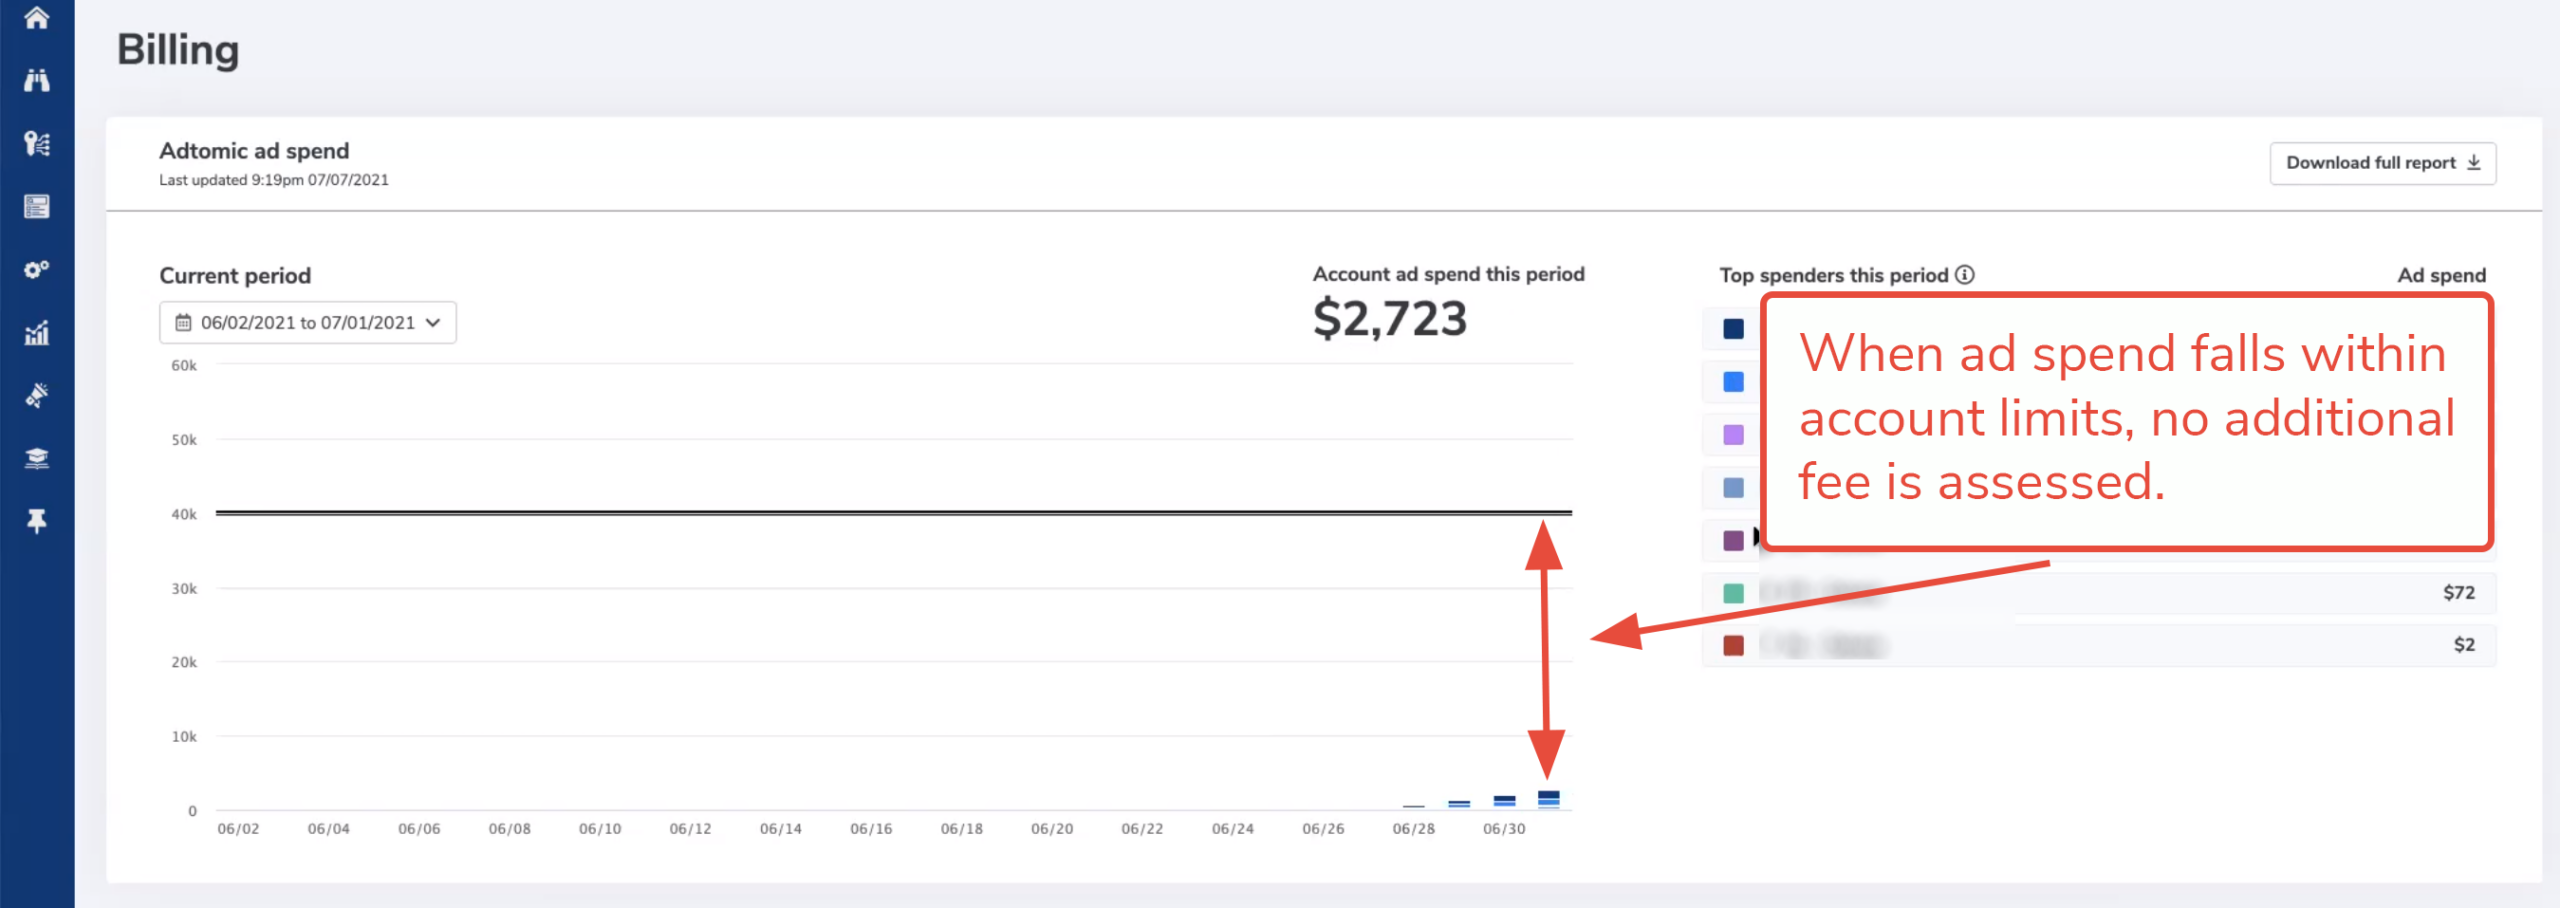The image size is (2560, 908).
Task: Open the current period date range dropdown
Action: tap(308, 323)
